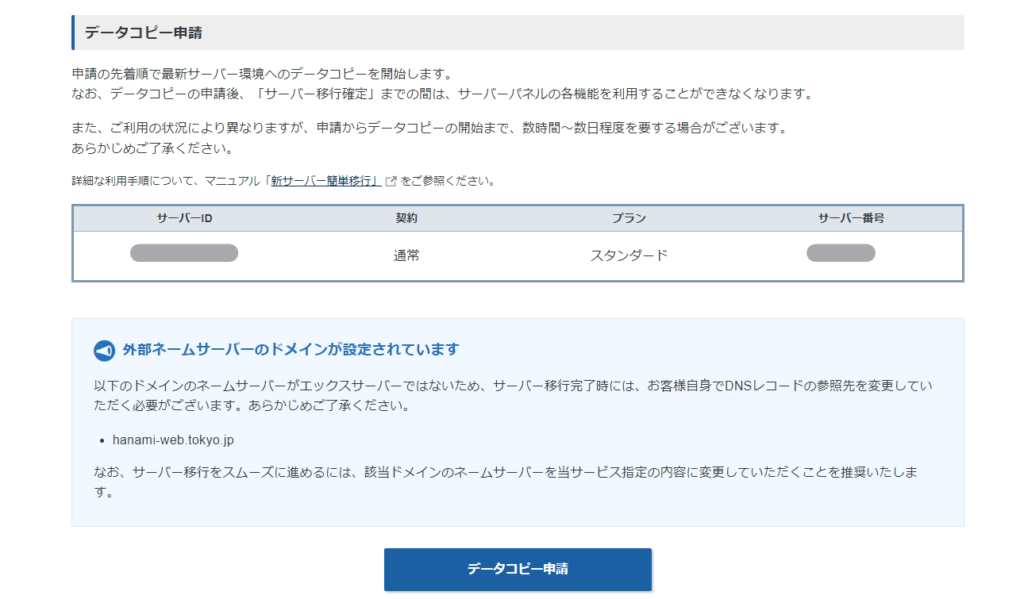Click the プラン column header
Viewport: 1024px width, 599px height.
[628, 218]
